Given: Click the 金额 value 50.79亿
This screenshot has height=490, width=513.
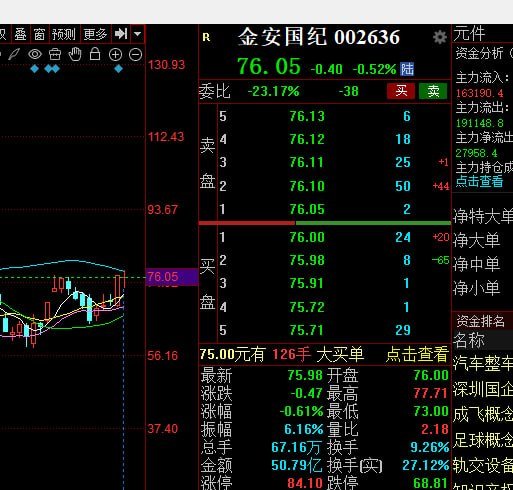Looking at the screenshot, I should pos(296,465).
